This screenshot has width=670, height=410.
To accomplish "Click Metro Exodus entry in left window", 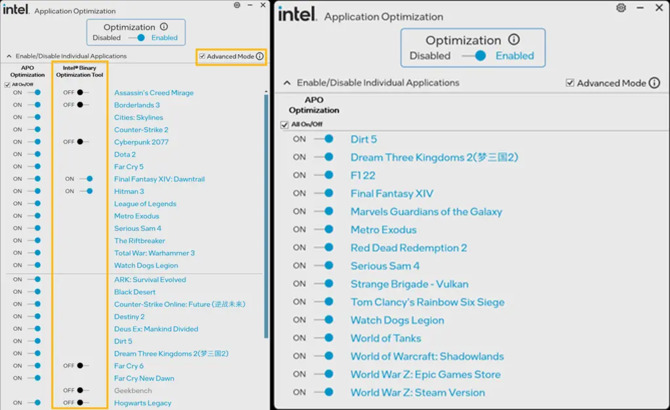I will point(136,216).
